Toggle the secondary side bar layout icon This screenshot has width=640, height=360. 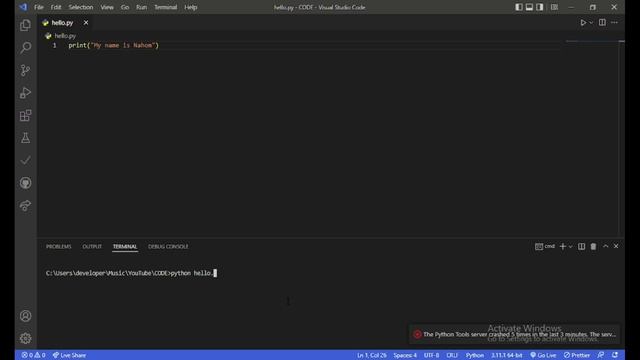click(x=540, y=7)
